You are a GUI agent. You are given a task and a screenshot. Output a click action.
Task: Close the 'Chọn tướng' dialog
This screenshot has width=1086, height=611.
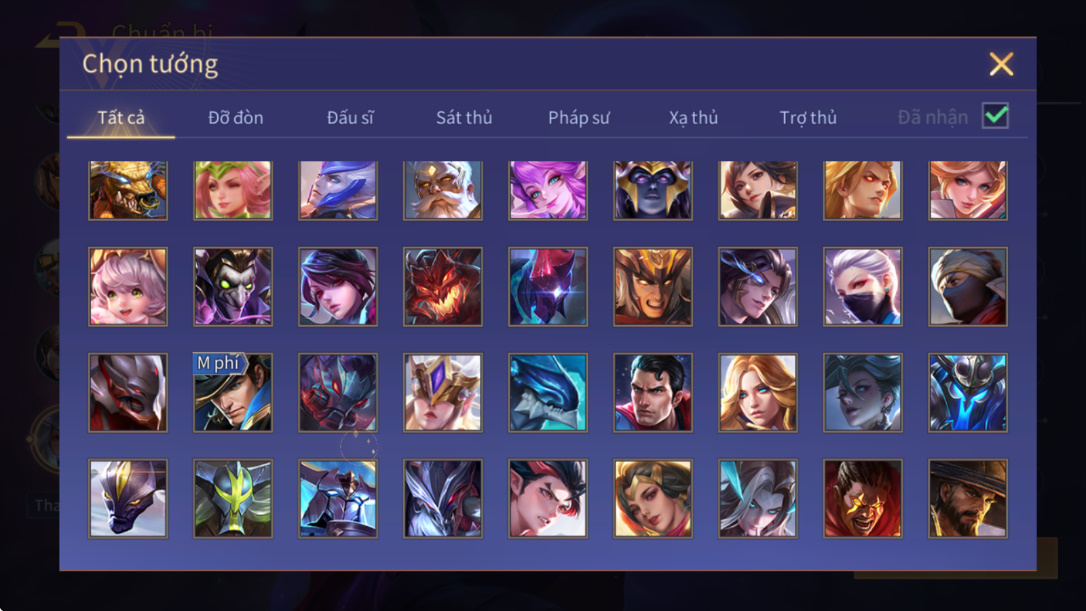tap(1001, 64)
